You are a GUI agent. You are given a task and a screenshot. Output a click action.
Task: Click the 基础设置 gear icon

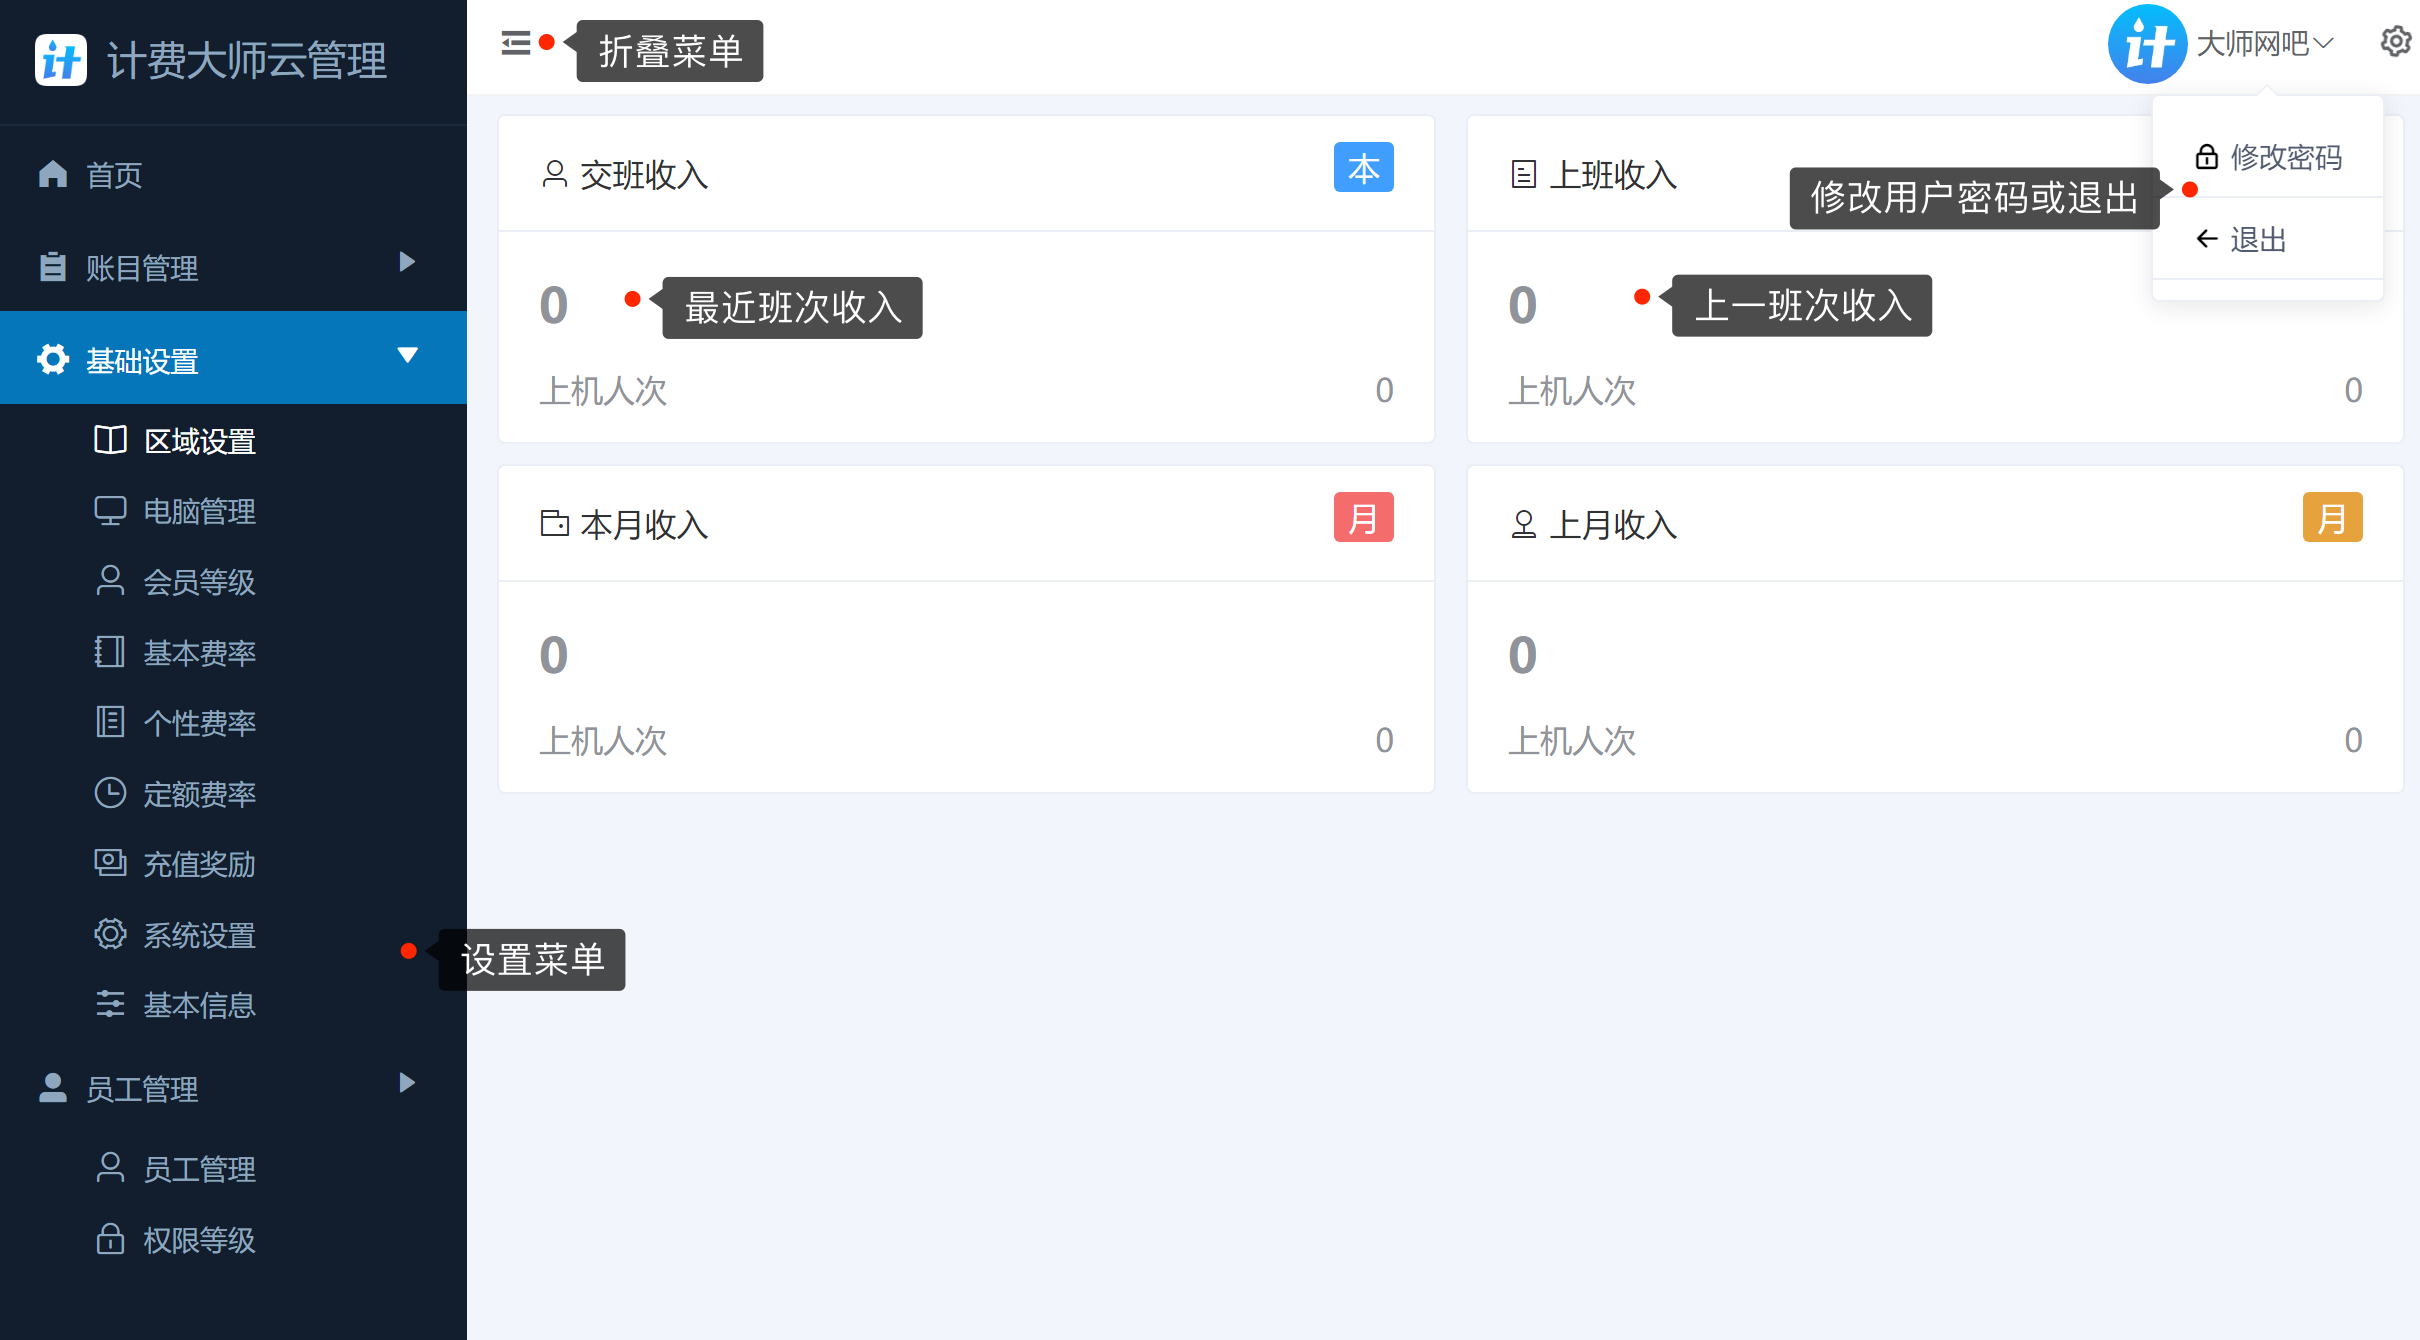52,360
